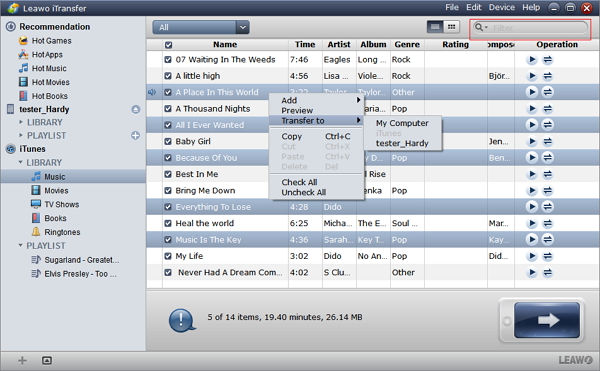Transfer My Life track
600x371 pixels.
(548, 256)
